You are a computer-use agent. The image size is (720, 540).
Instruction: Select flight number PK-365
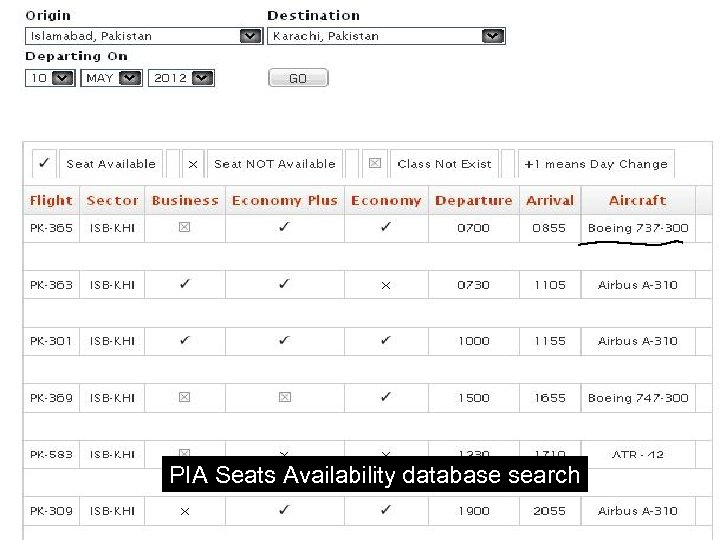51,228
